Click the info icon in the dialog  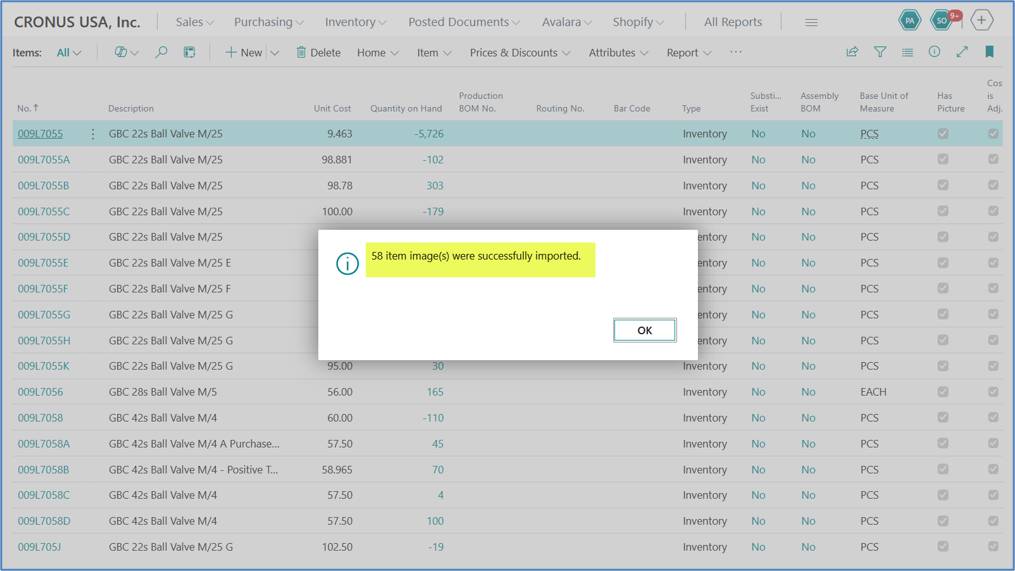pos(347,263)
